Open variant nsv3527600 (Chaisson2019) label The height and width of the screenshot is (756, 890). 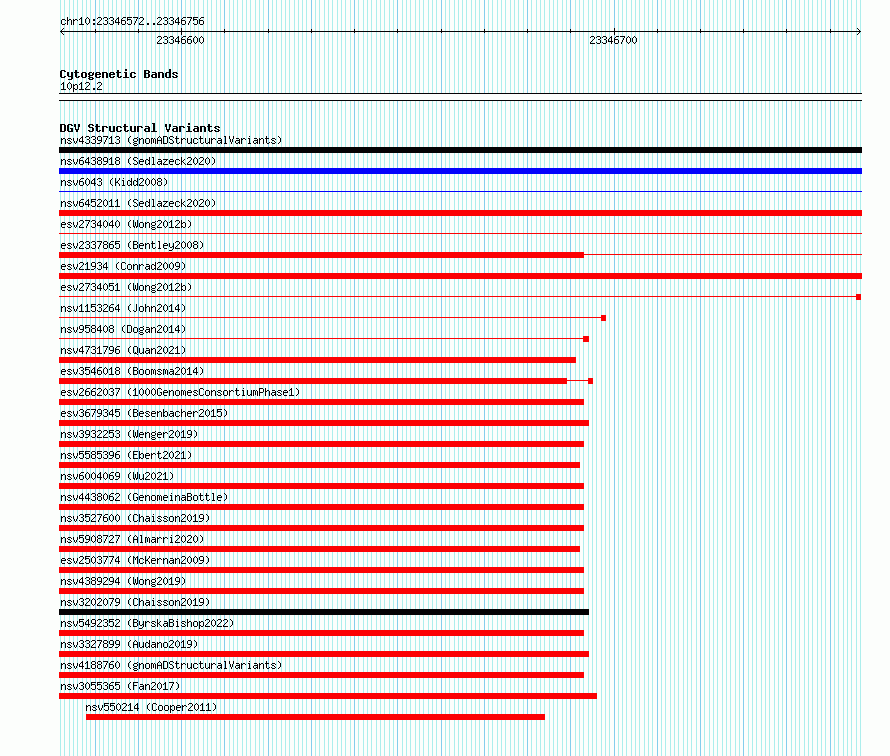[x=135, y=518]
